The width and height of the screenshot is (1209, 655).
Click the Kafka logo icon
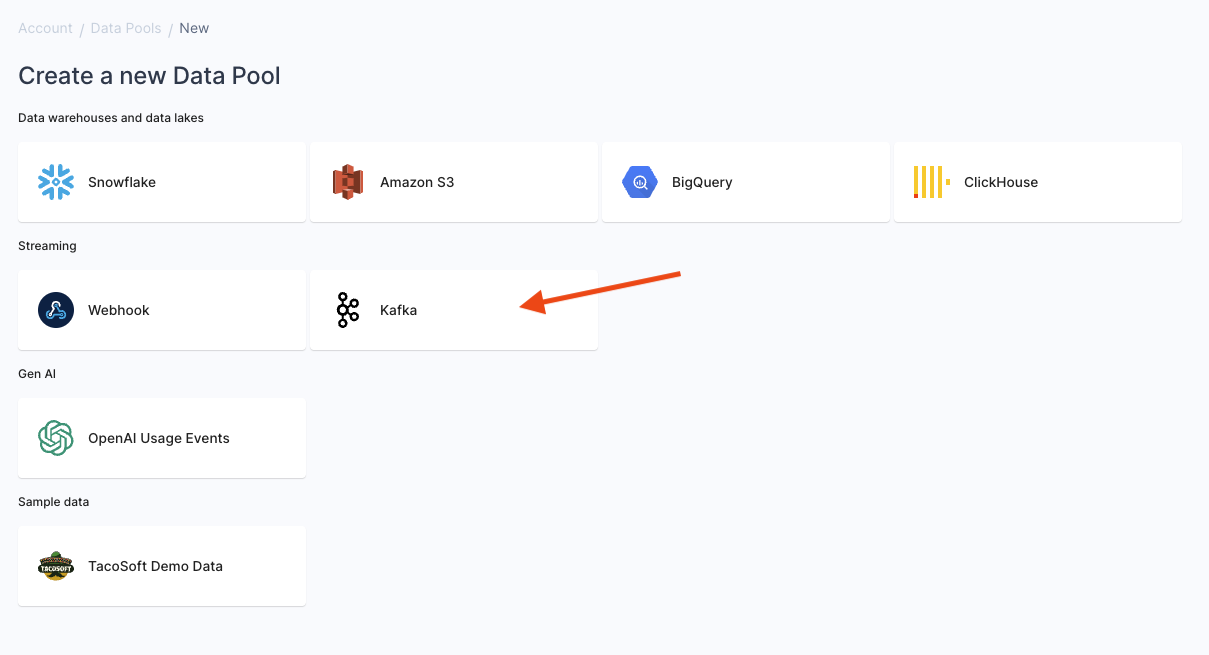pyautogui.click(x=347, y=310)
